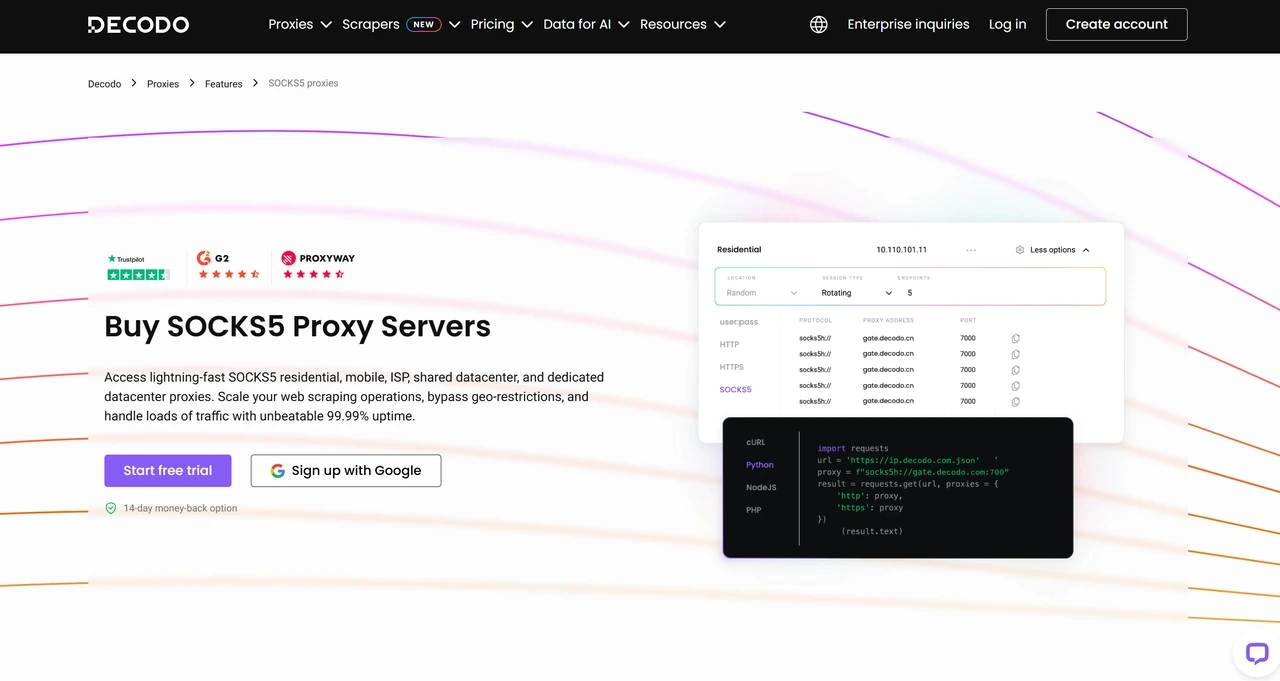
Task: Switch code example to cURL tab
Action: pyautogui.click(x=755, y=441)
